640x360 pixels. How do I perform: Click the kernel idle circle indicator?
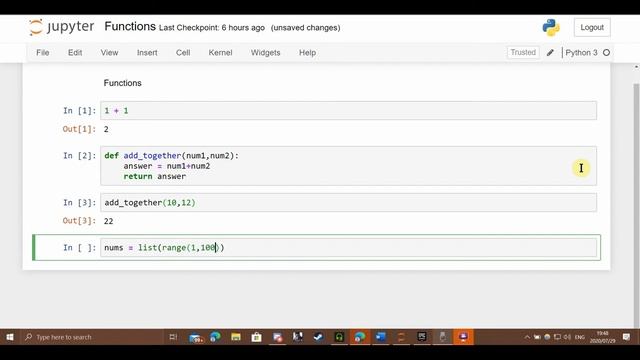click(607, 53)
